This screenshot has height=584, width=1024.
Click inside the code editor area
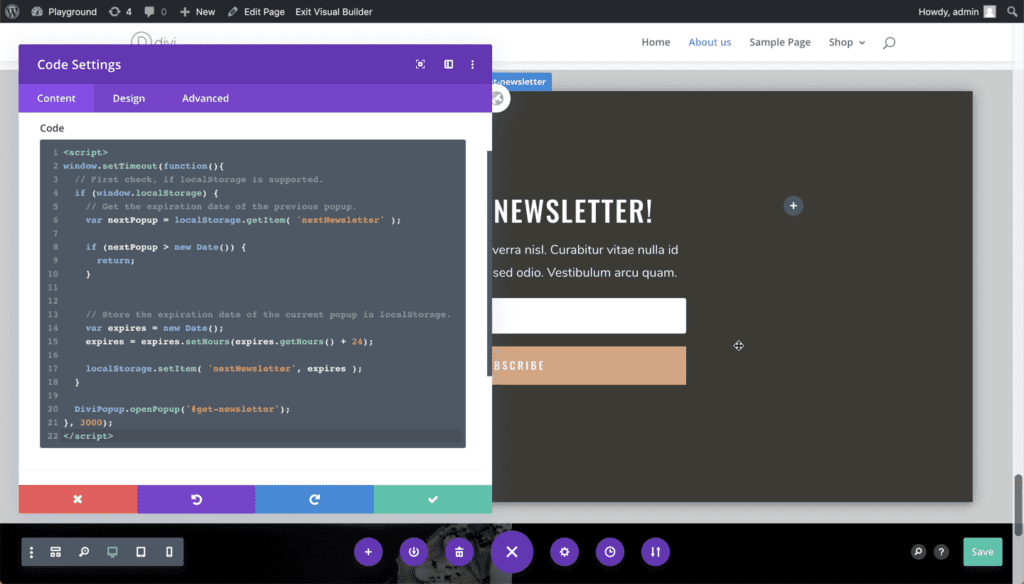(253, 293)
